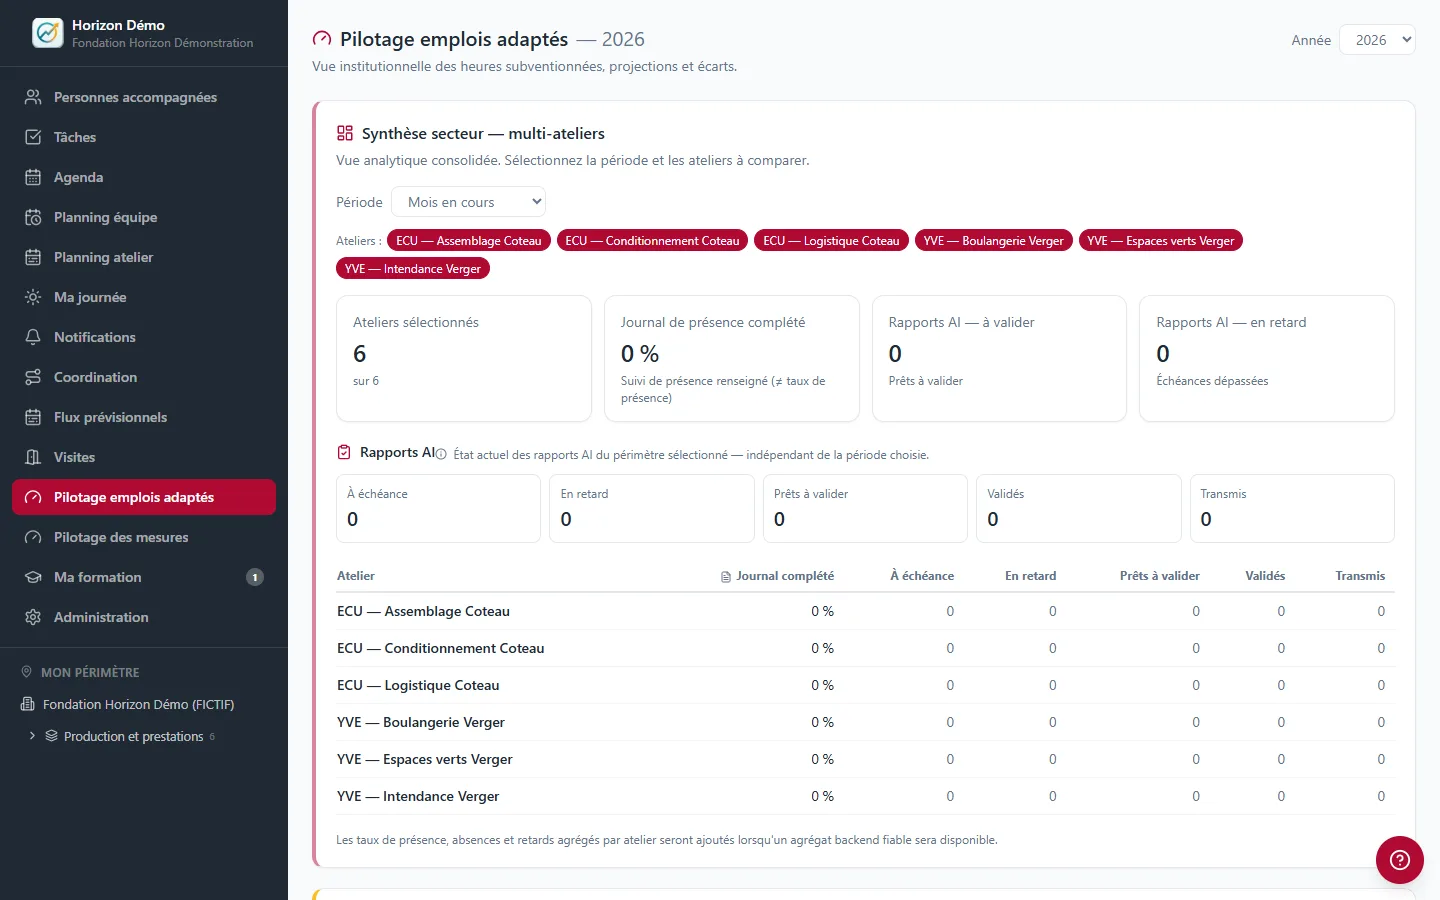Click the Administration gear icon
Image resolution: width=1440 pixels, height=900 pixels.
click(33, 617)
